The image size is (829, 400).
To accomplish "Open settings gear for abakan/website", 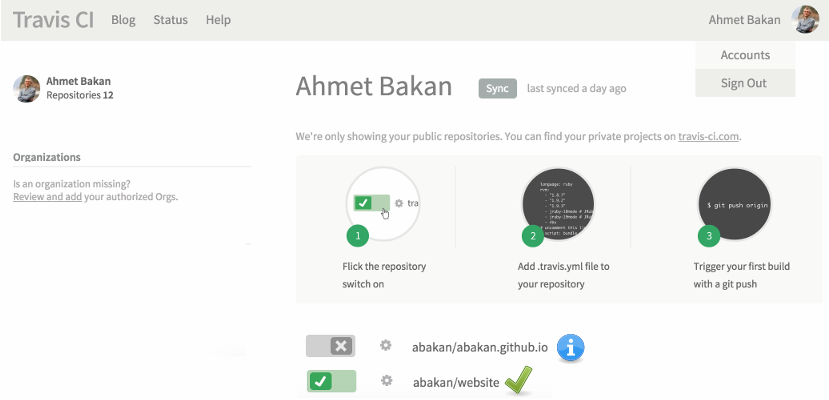I will point(386,381).
